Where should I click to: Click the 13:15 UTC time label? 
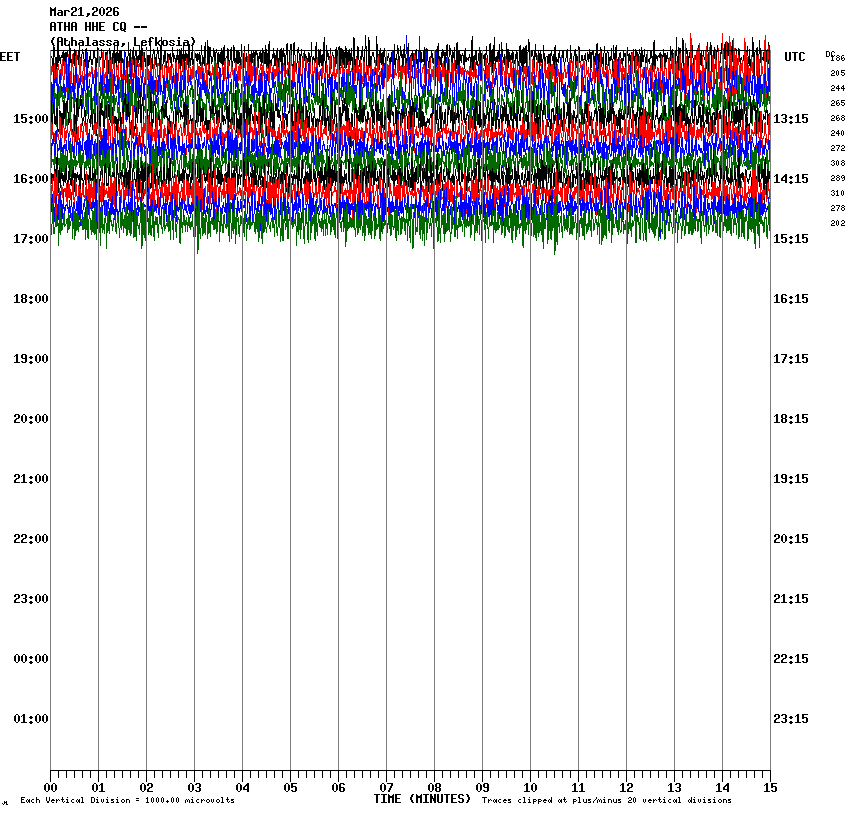[x=791, y=119]
